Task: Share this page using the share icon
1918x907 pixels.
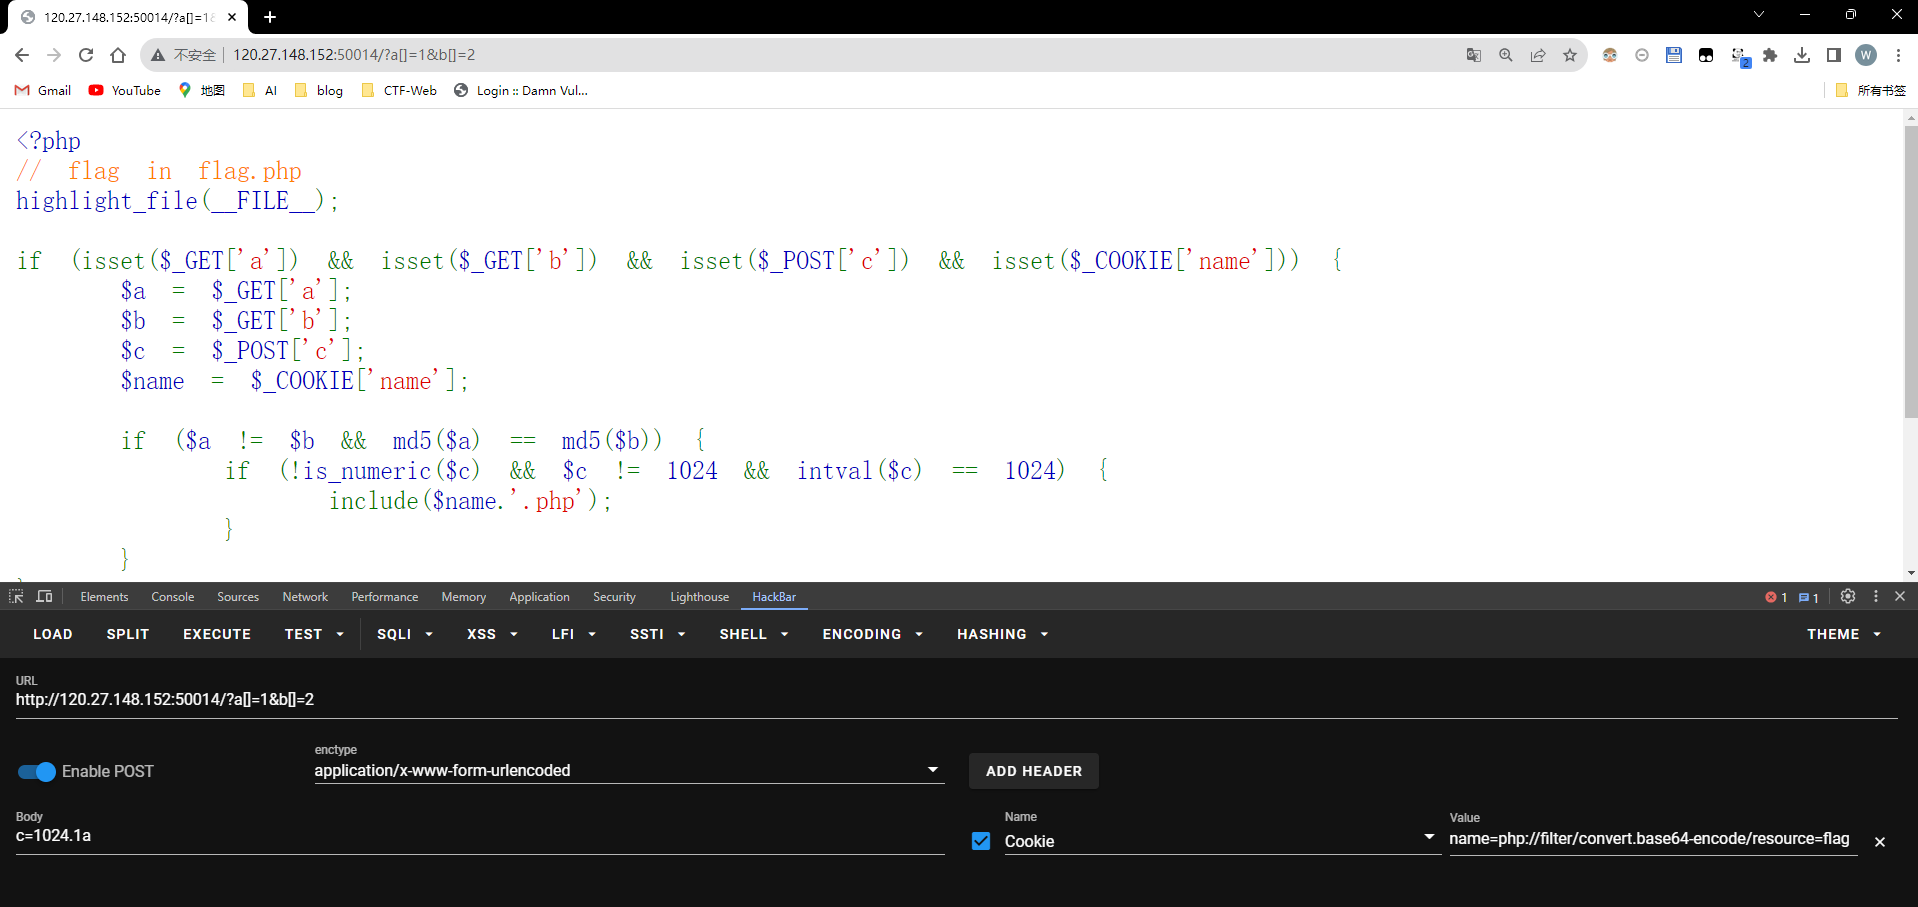Action: tap(1538, 55)
